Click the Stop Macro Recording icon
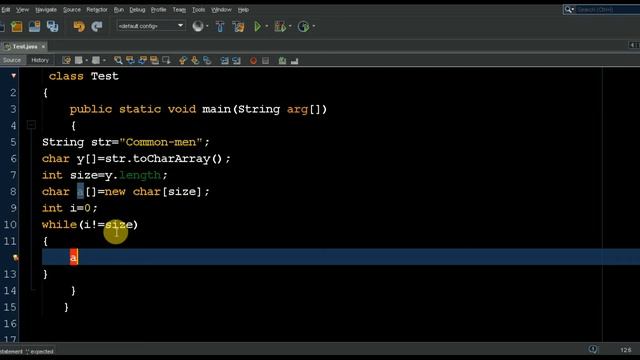The width and height of the screenshot is (640, 360). [x=265, y=61]
